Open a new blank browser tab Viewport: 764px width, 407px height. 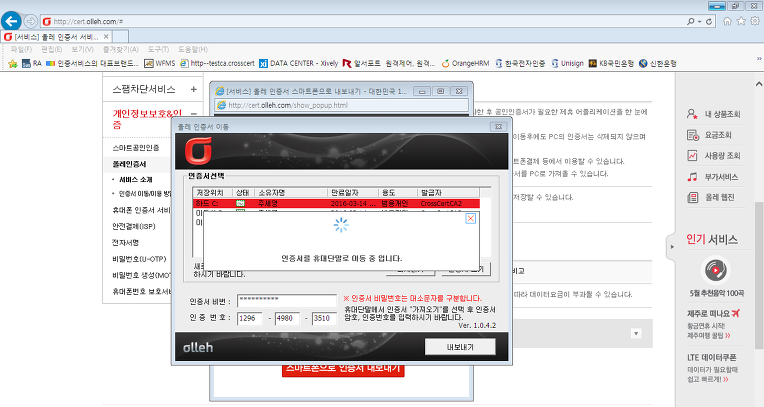120,37
